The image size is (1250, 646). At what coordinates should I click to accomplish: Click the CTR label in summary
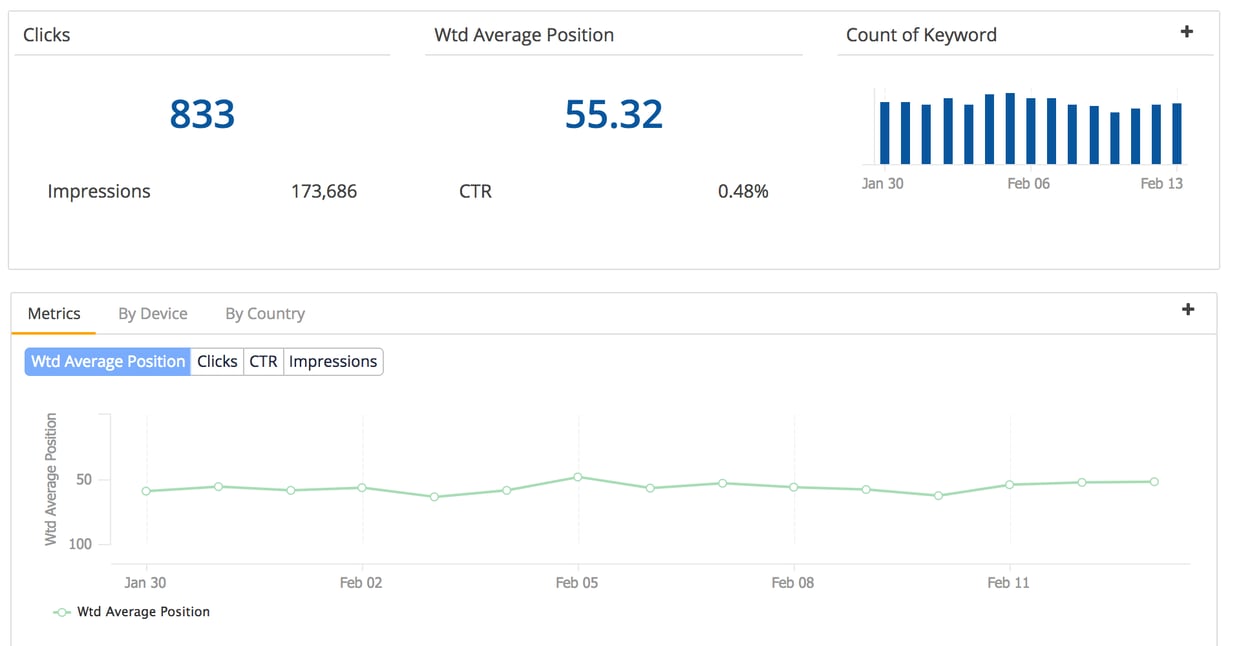coord(476,191)
